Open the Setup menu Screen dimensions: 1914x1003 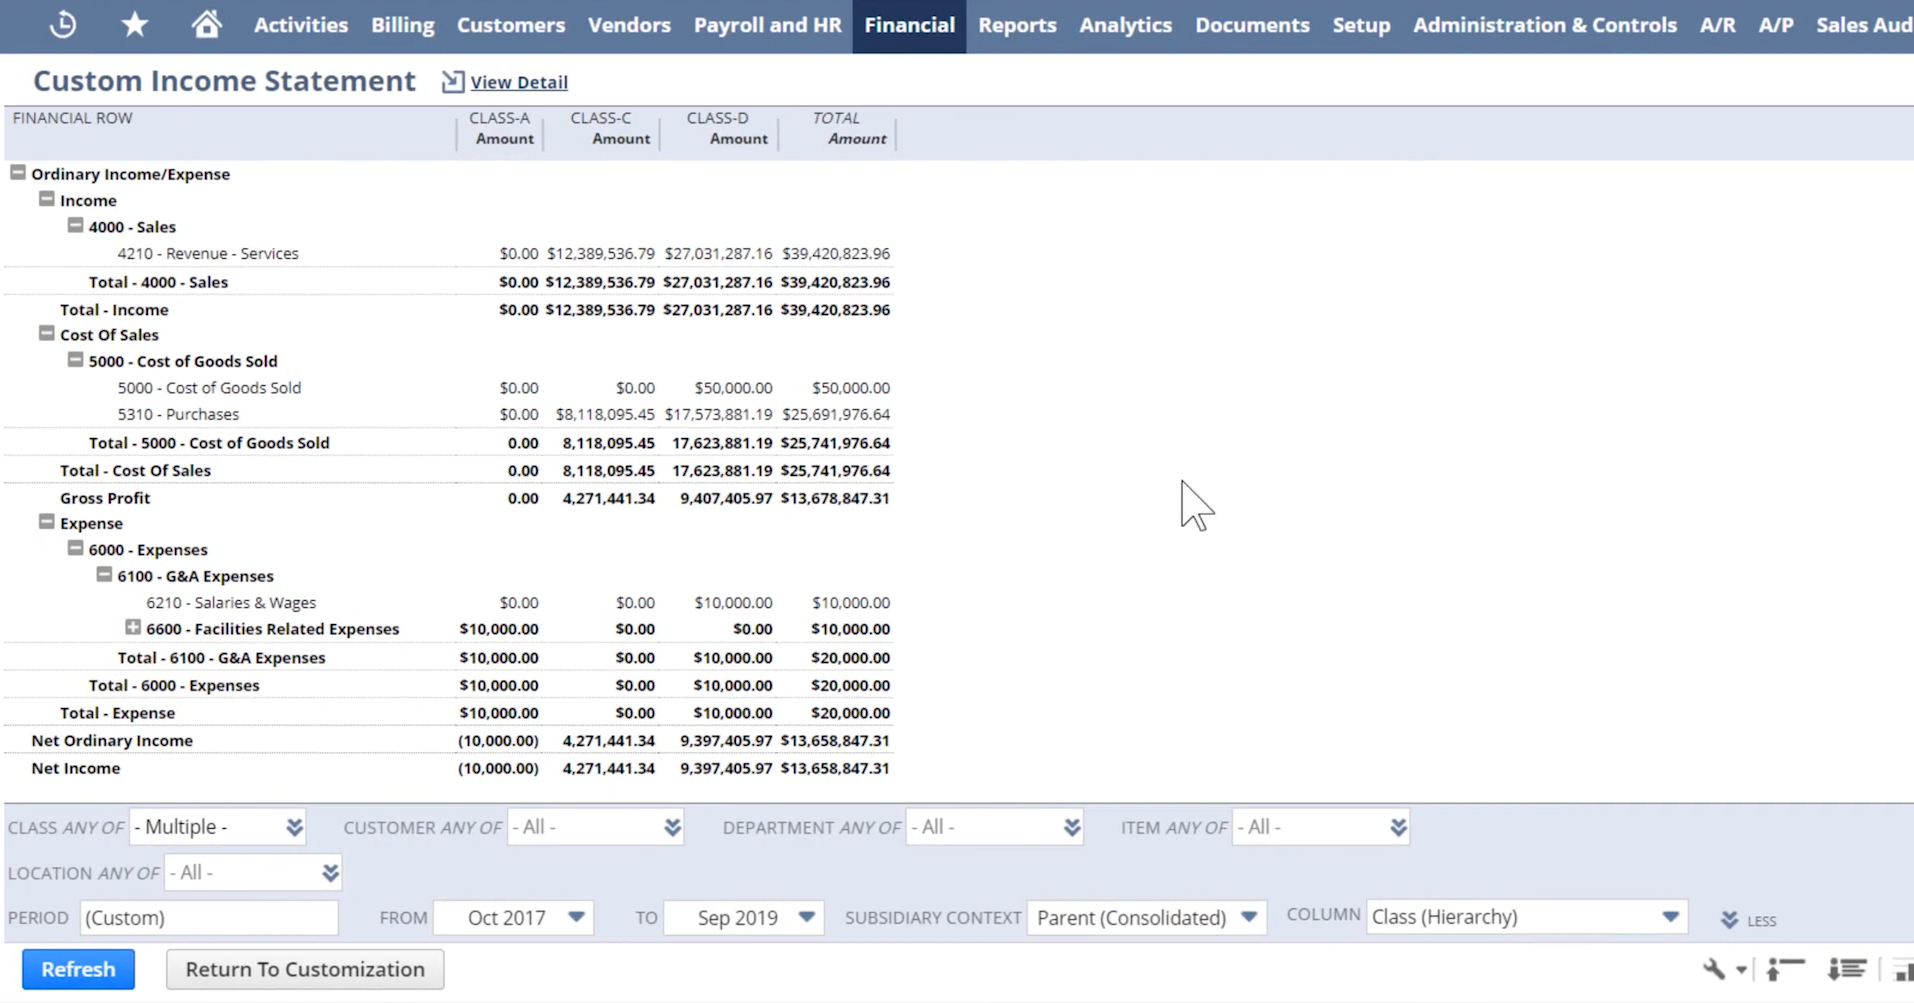click(x=1361, y=25)
